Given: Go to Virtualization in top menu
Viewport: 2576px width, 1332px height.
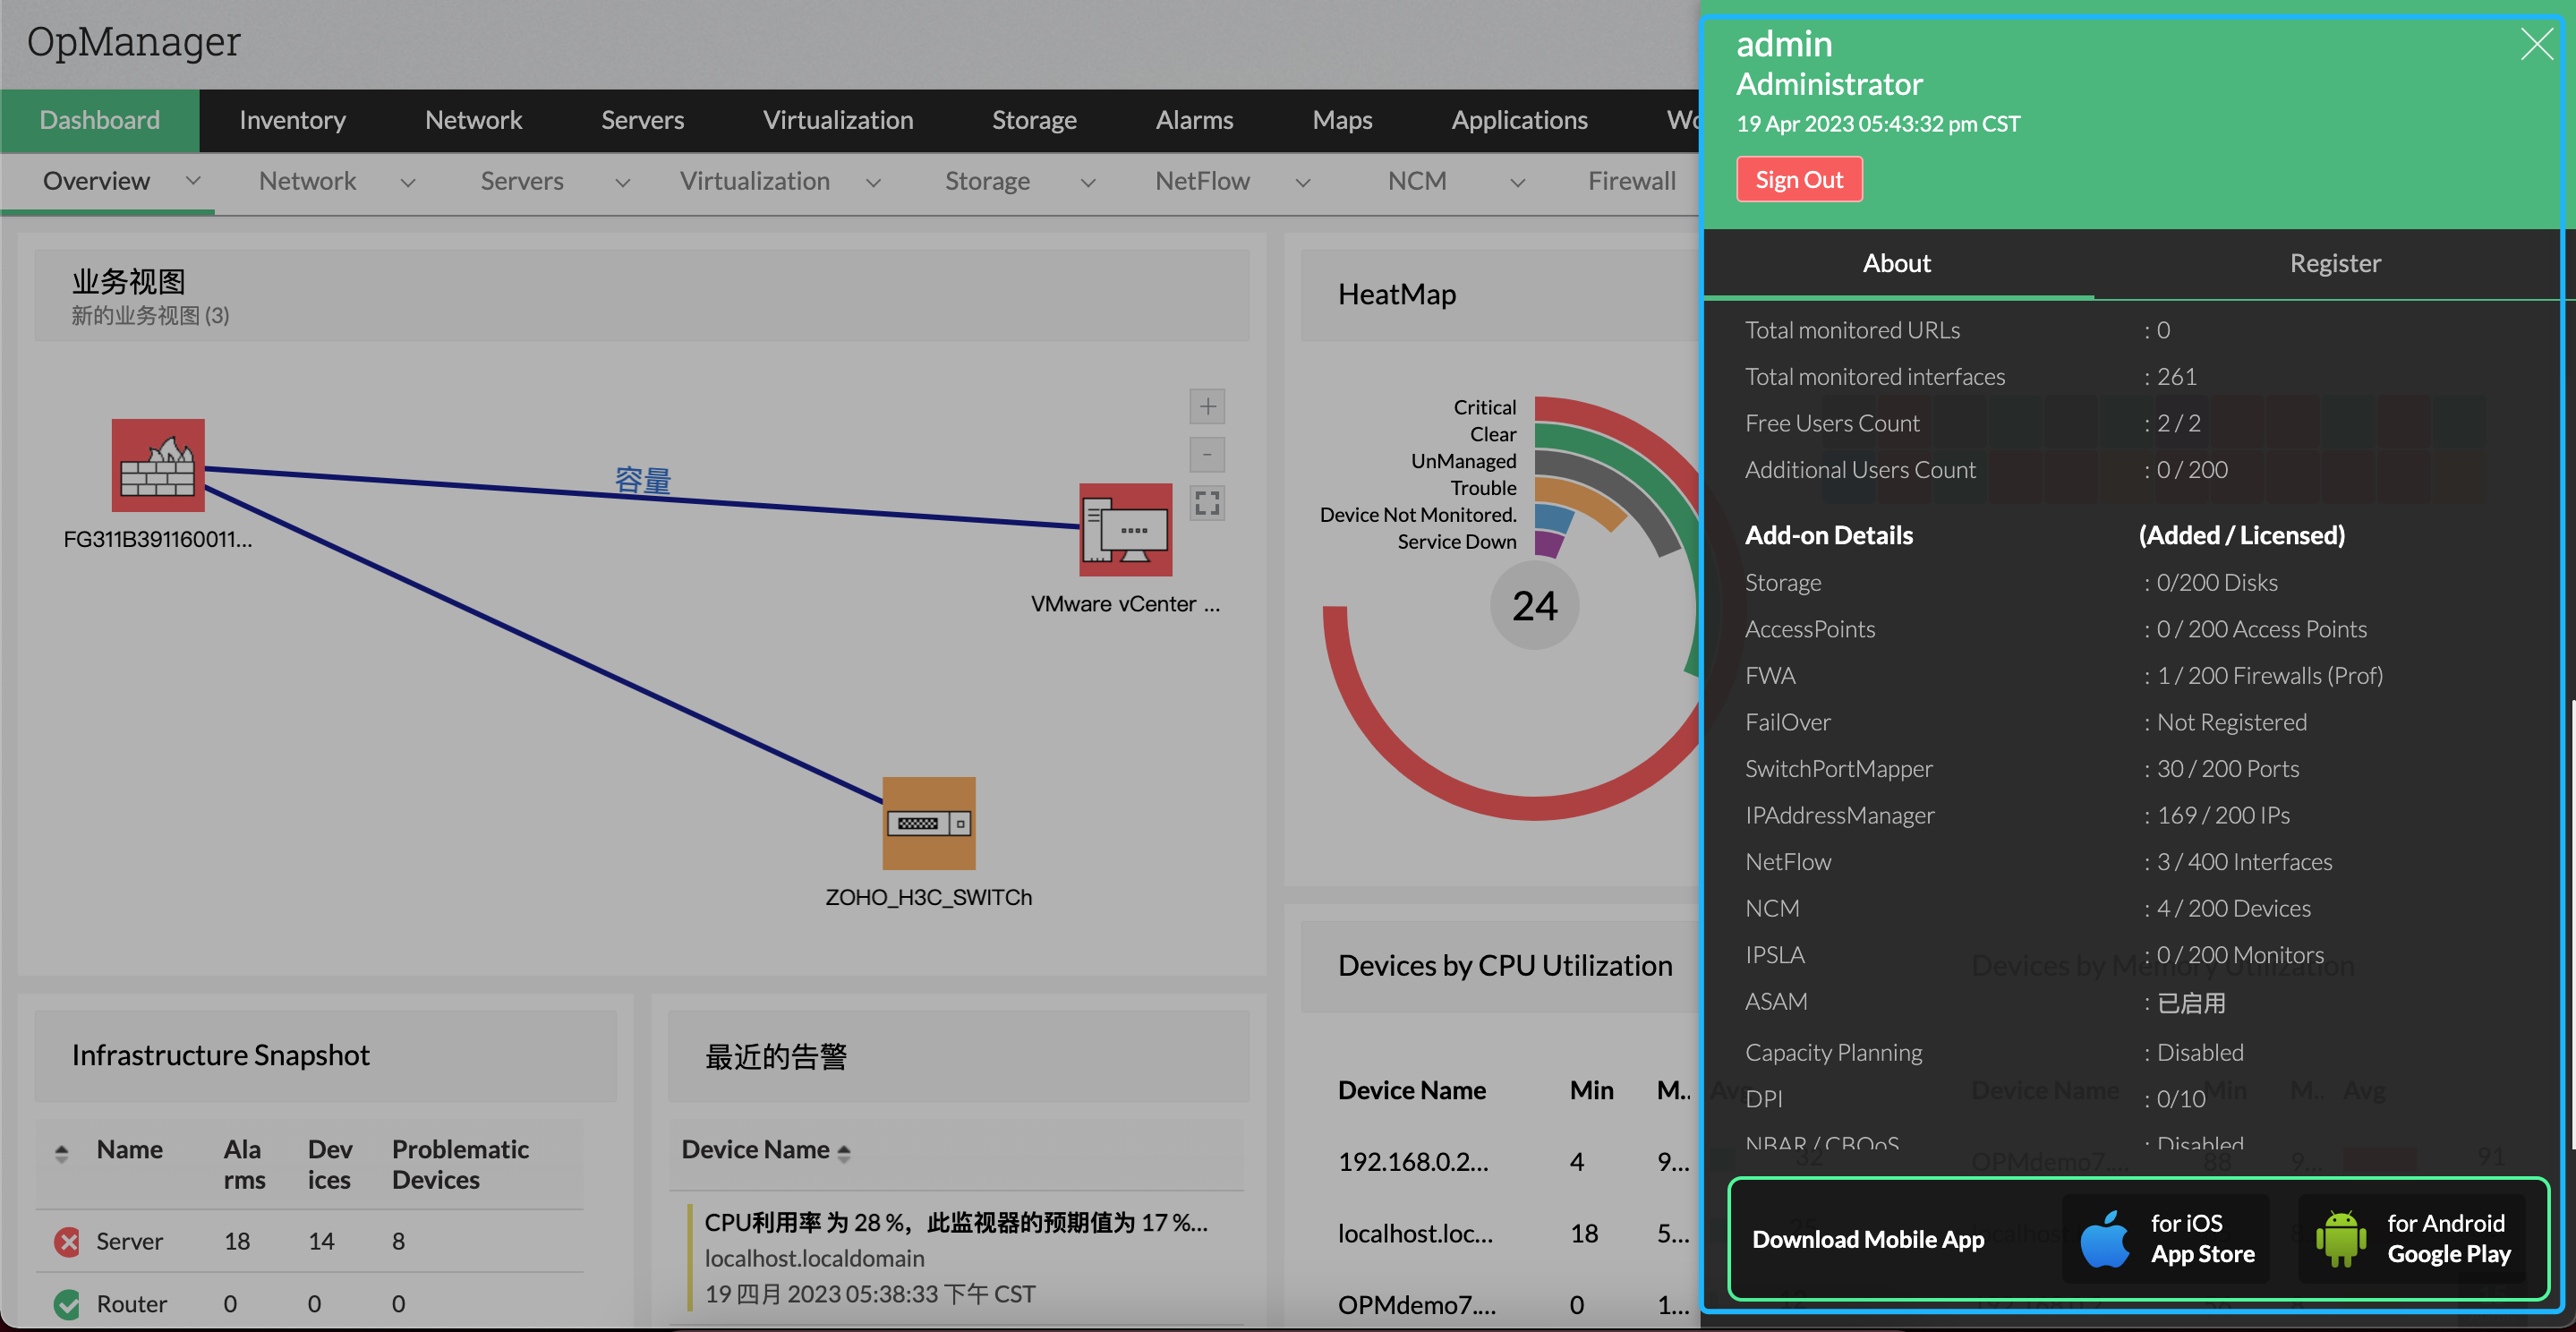Looking at the screenshot, I should [x=838, y=120].
